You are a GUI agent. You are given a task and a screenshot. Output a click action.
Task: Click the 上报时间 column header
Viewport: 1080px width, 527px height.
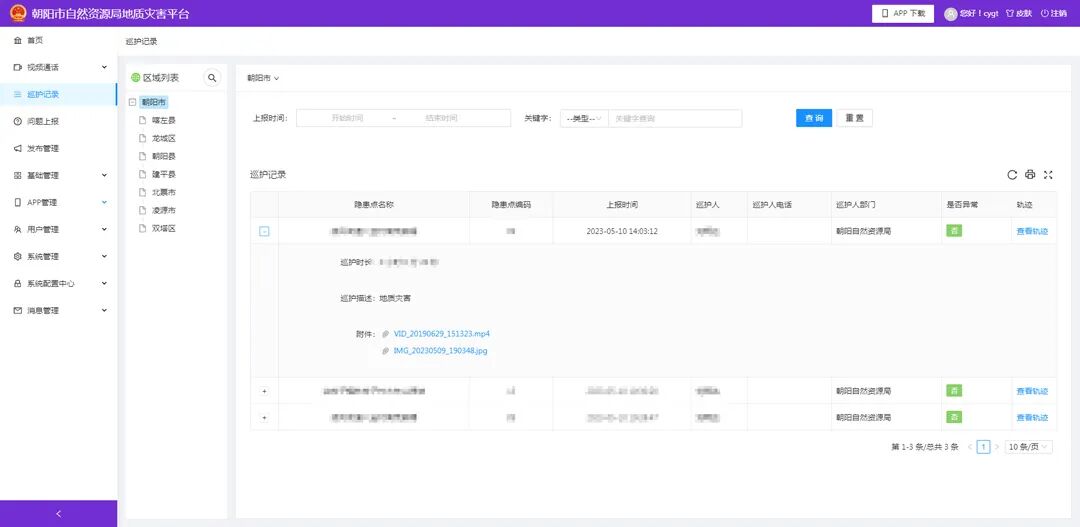click(621, 205)
